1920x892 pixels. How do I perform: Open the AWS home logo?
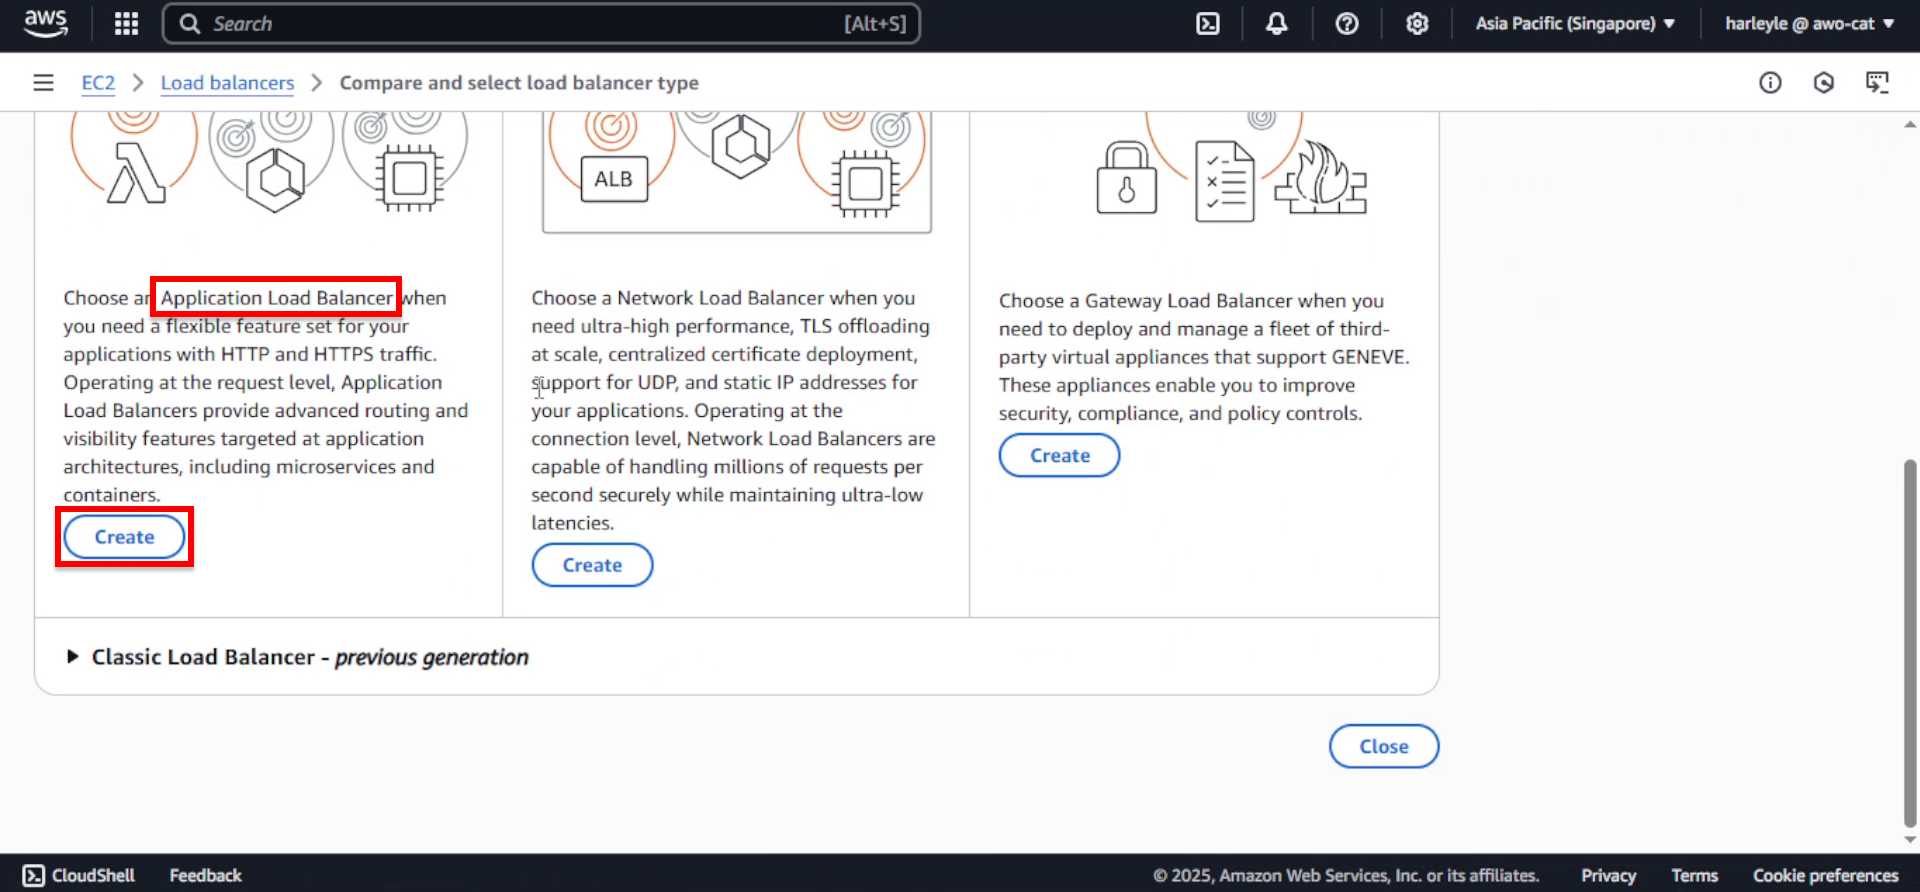click(x=46, y=23)
